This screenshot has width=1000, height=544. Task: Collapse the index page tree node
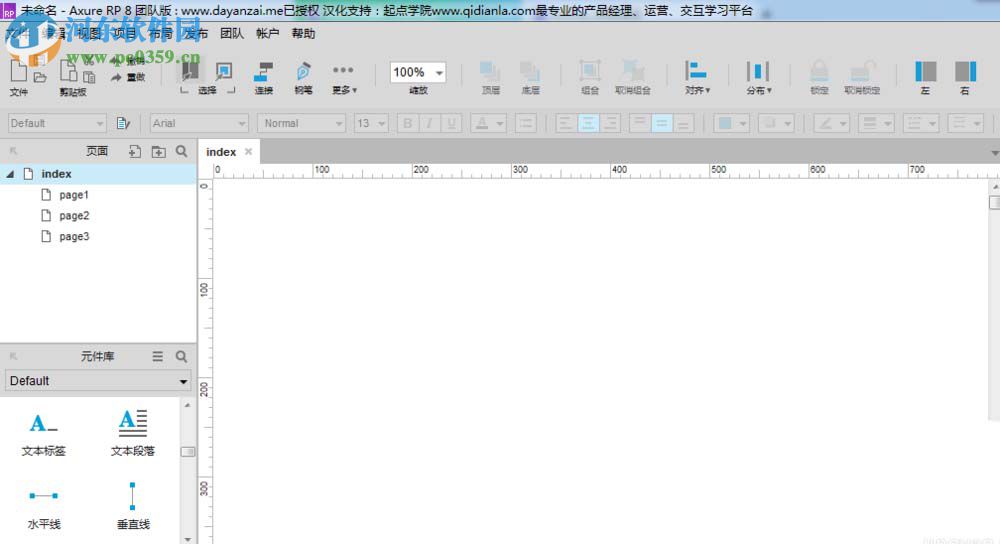click(10, 173)
